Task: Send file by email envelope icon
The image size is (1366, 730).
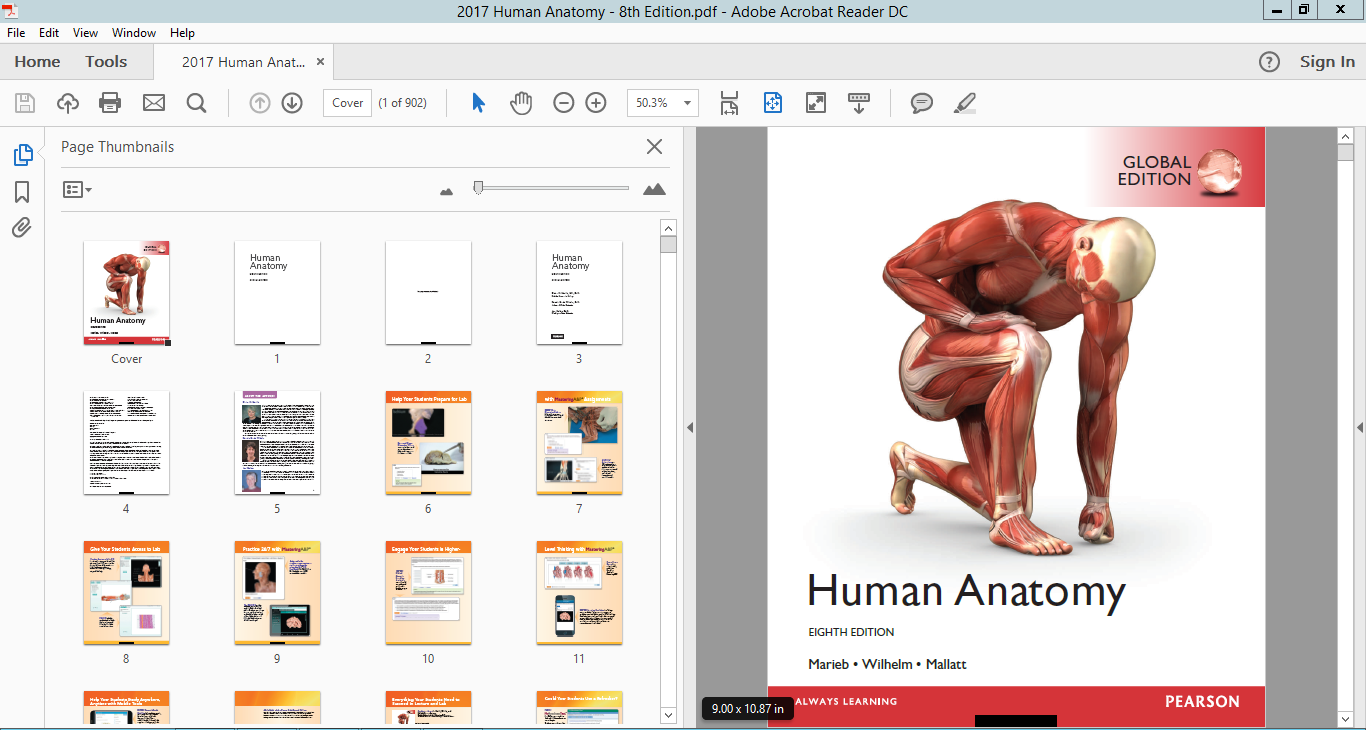Action: tap(154, 103)
